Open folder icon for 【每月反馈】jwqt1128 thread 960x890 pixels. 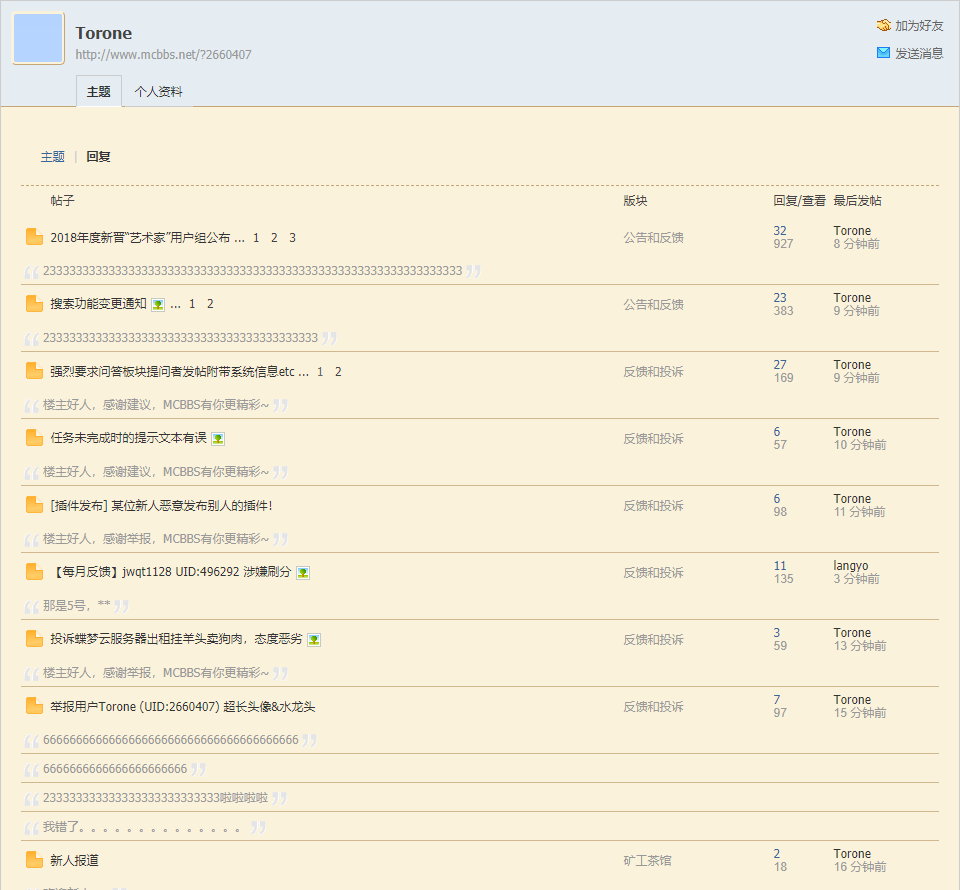(x=34, y=572)
